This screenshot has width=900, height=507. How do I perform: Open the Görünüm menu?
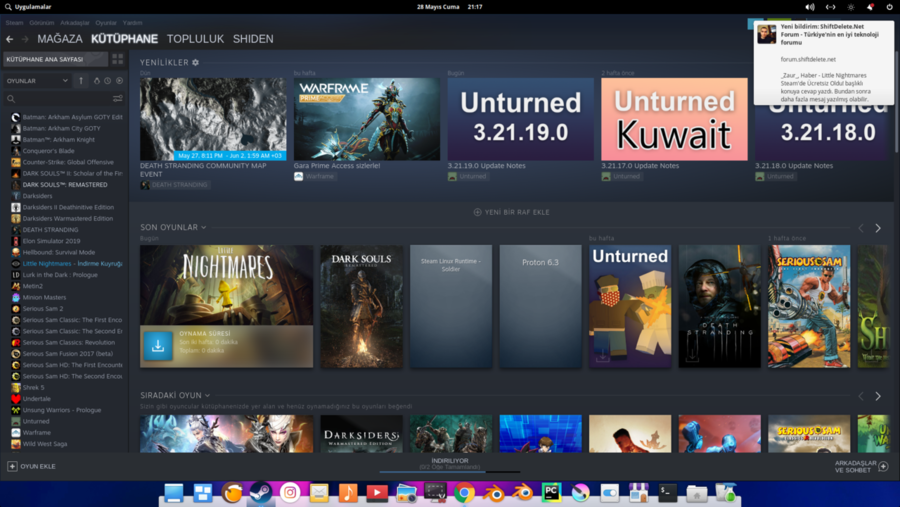point(41,23)
